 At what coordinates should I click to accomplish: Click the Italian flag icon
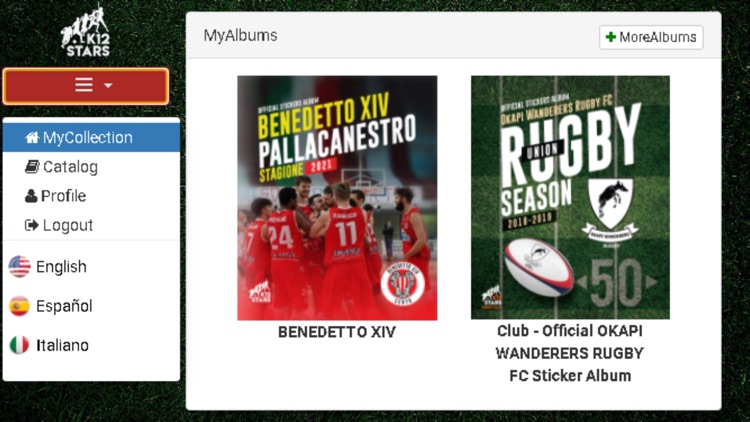(x=20, y=345)
